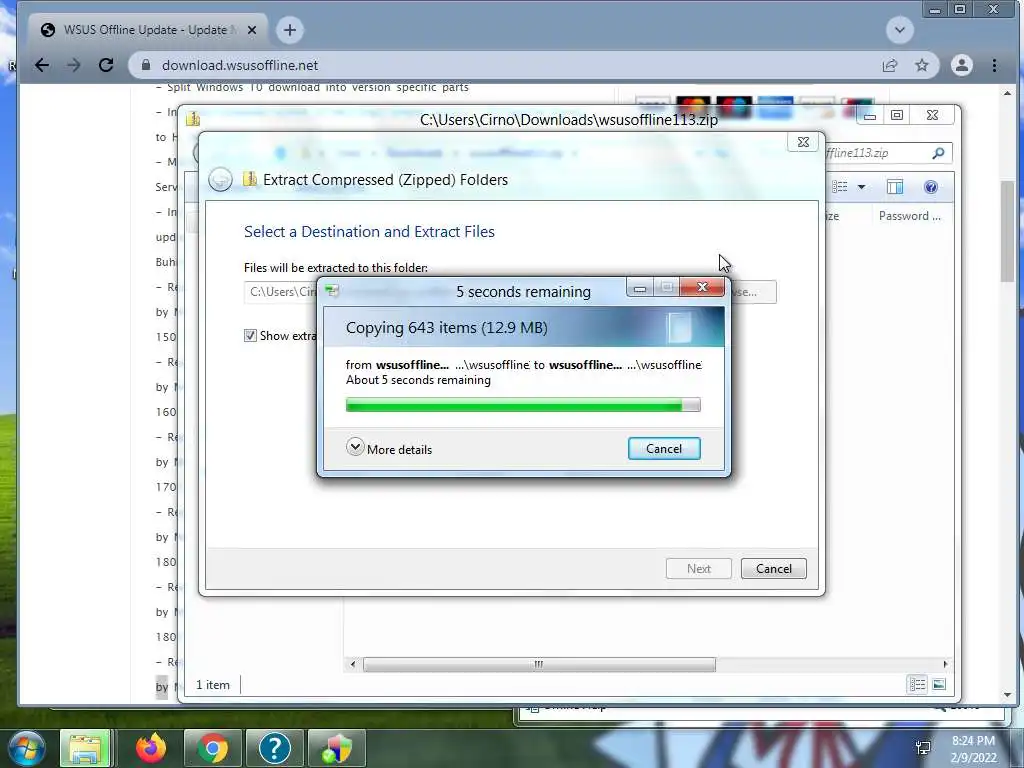Open the clock showing 8:24 PM
Viewport: 1024px width, 768px height.
click(x=973, y=749)
